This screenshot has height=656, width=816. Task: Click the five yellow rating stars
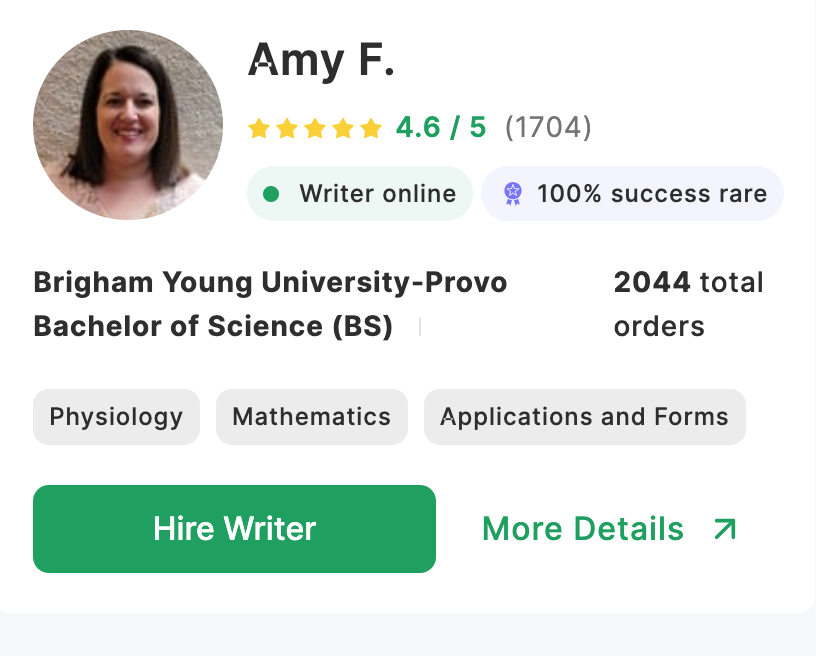pos(315,128)
